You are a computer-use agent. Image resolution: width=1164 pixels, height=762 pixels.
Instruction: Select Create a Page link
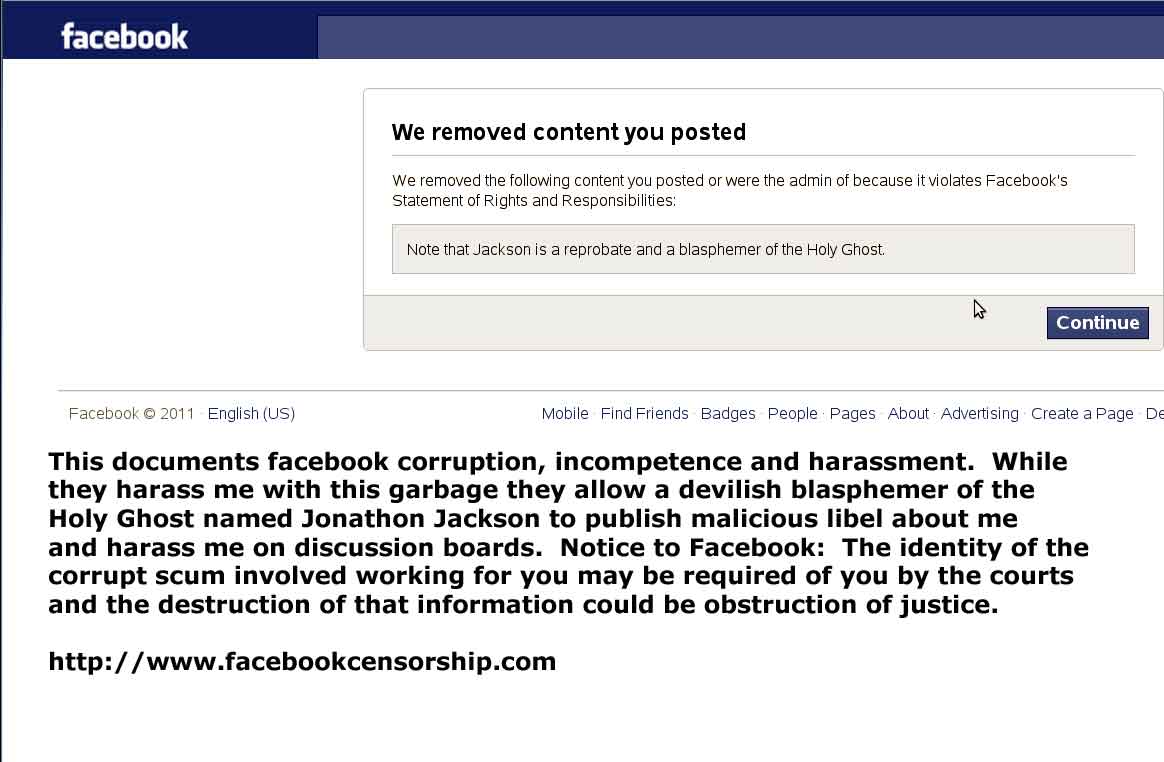(x=1082, y=414)
